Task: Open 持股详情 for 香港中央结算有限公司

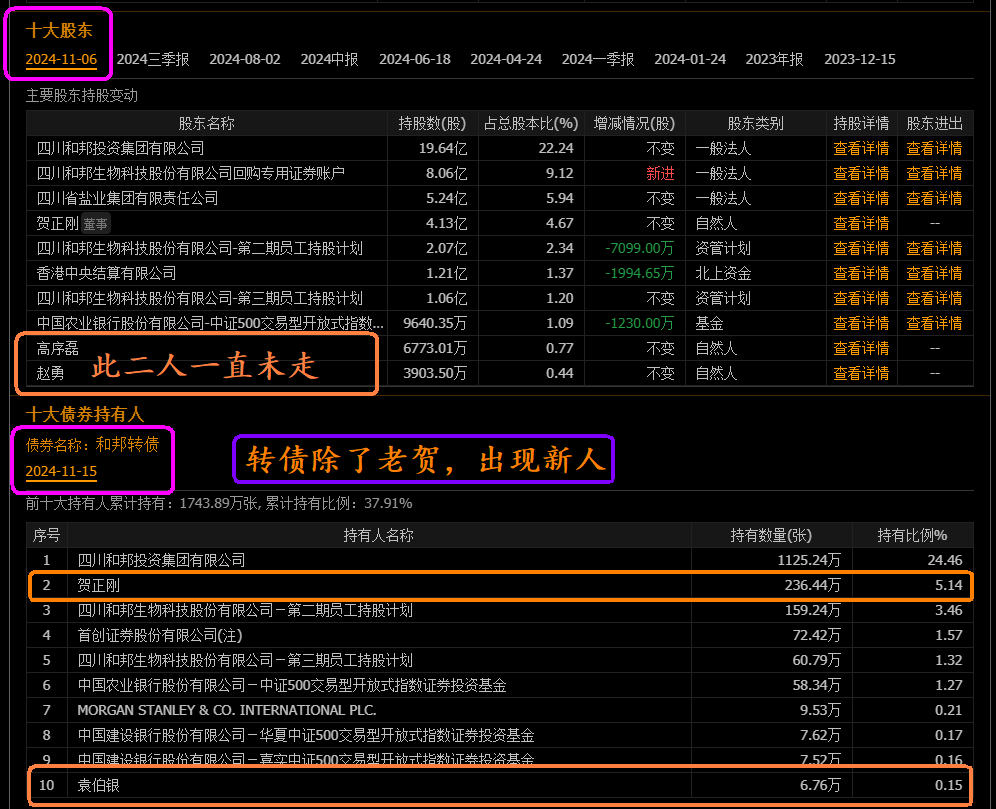Action: (861, 273)
